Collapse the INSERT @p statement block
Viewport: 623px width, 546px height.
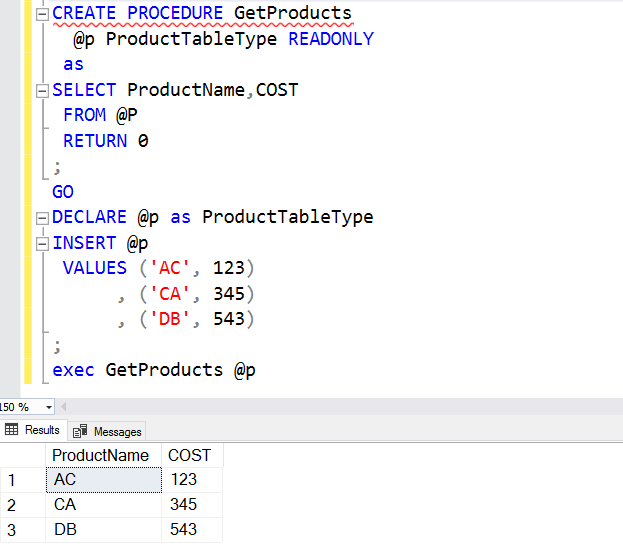[x=42, y=243]
